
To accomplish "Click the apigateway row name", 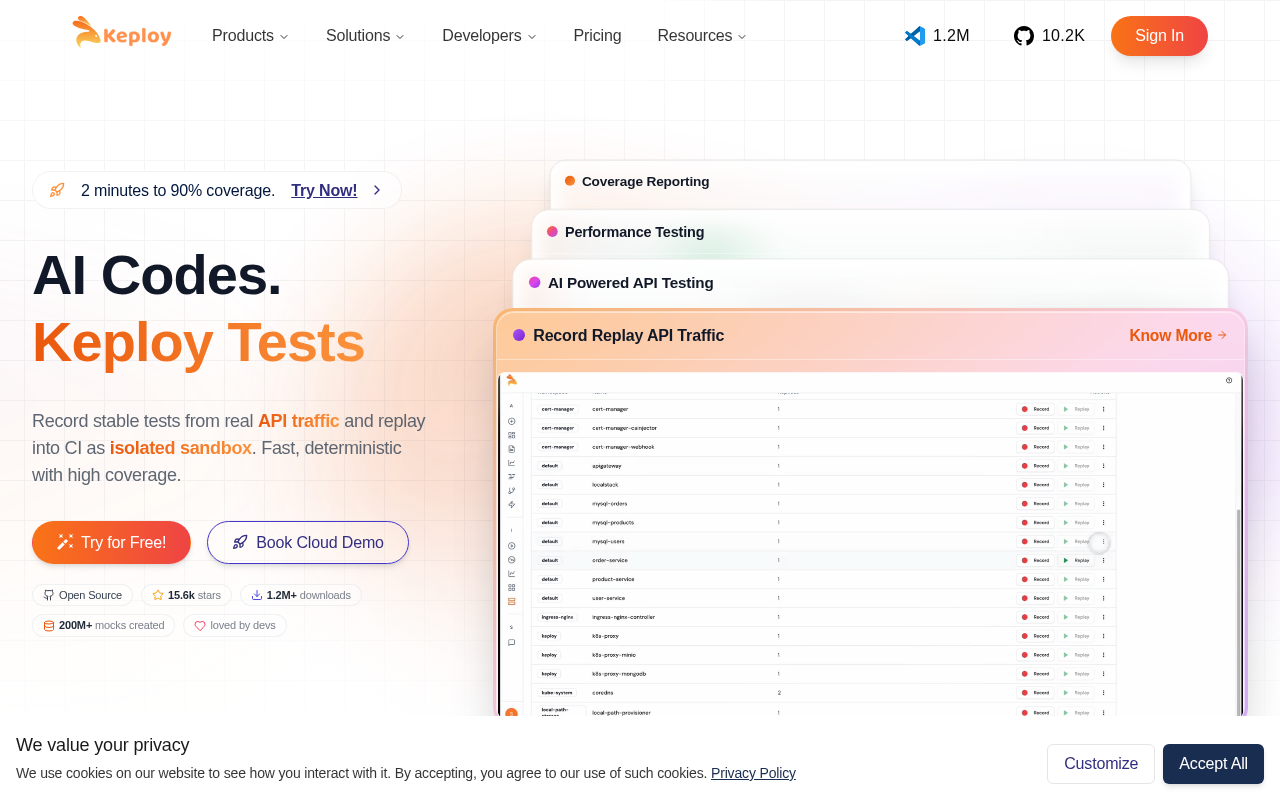I will (x=607, y=466).
